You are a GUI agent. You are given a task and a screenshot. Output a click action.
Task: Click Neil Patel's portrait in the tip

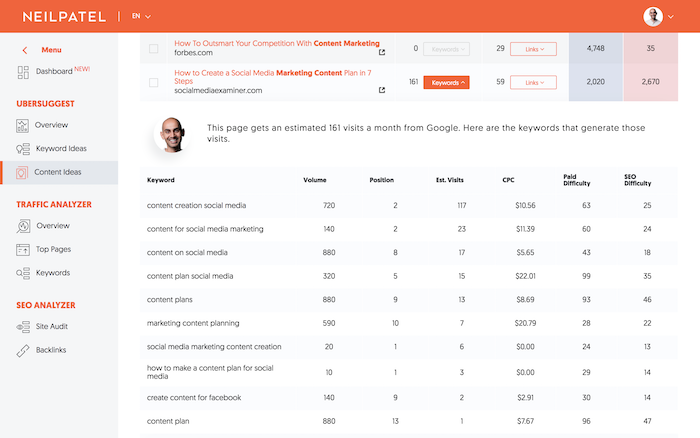point(172,134)
